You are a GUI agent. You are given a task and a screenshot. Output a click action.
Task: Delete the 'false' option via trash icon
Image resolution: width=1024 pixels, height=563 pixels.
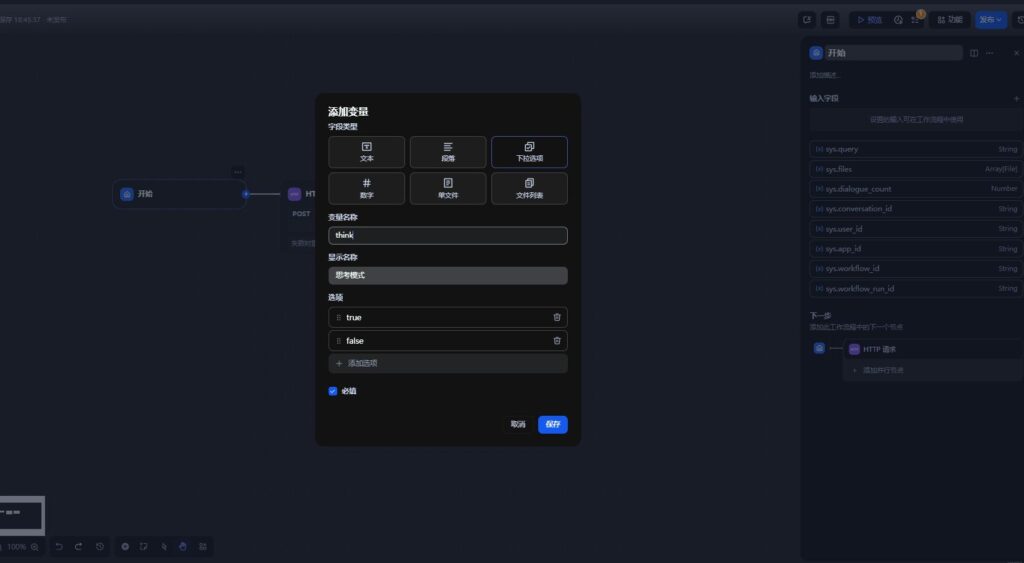(x=557, y=341)
